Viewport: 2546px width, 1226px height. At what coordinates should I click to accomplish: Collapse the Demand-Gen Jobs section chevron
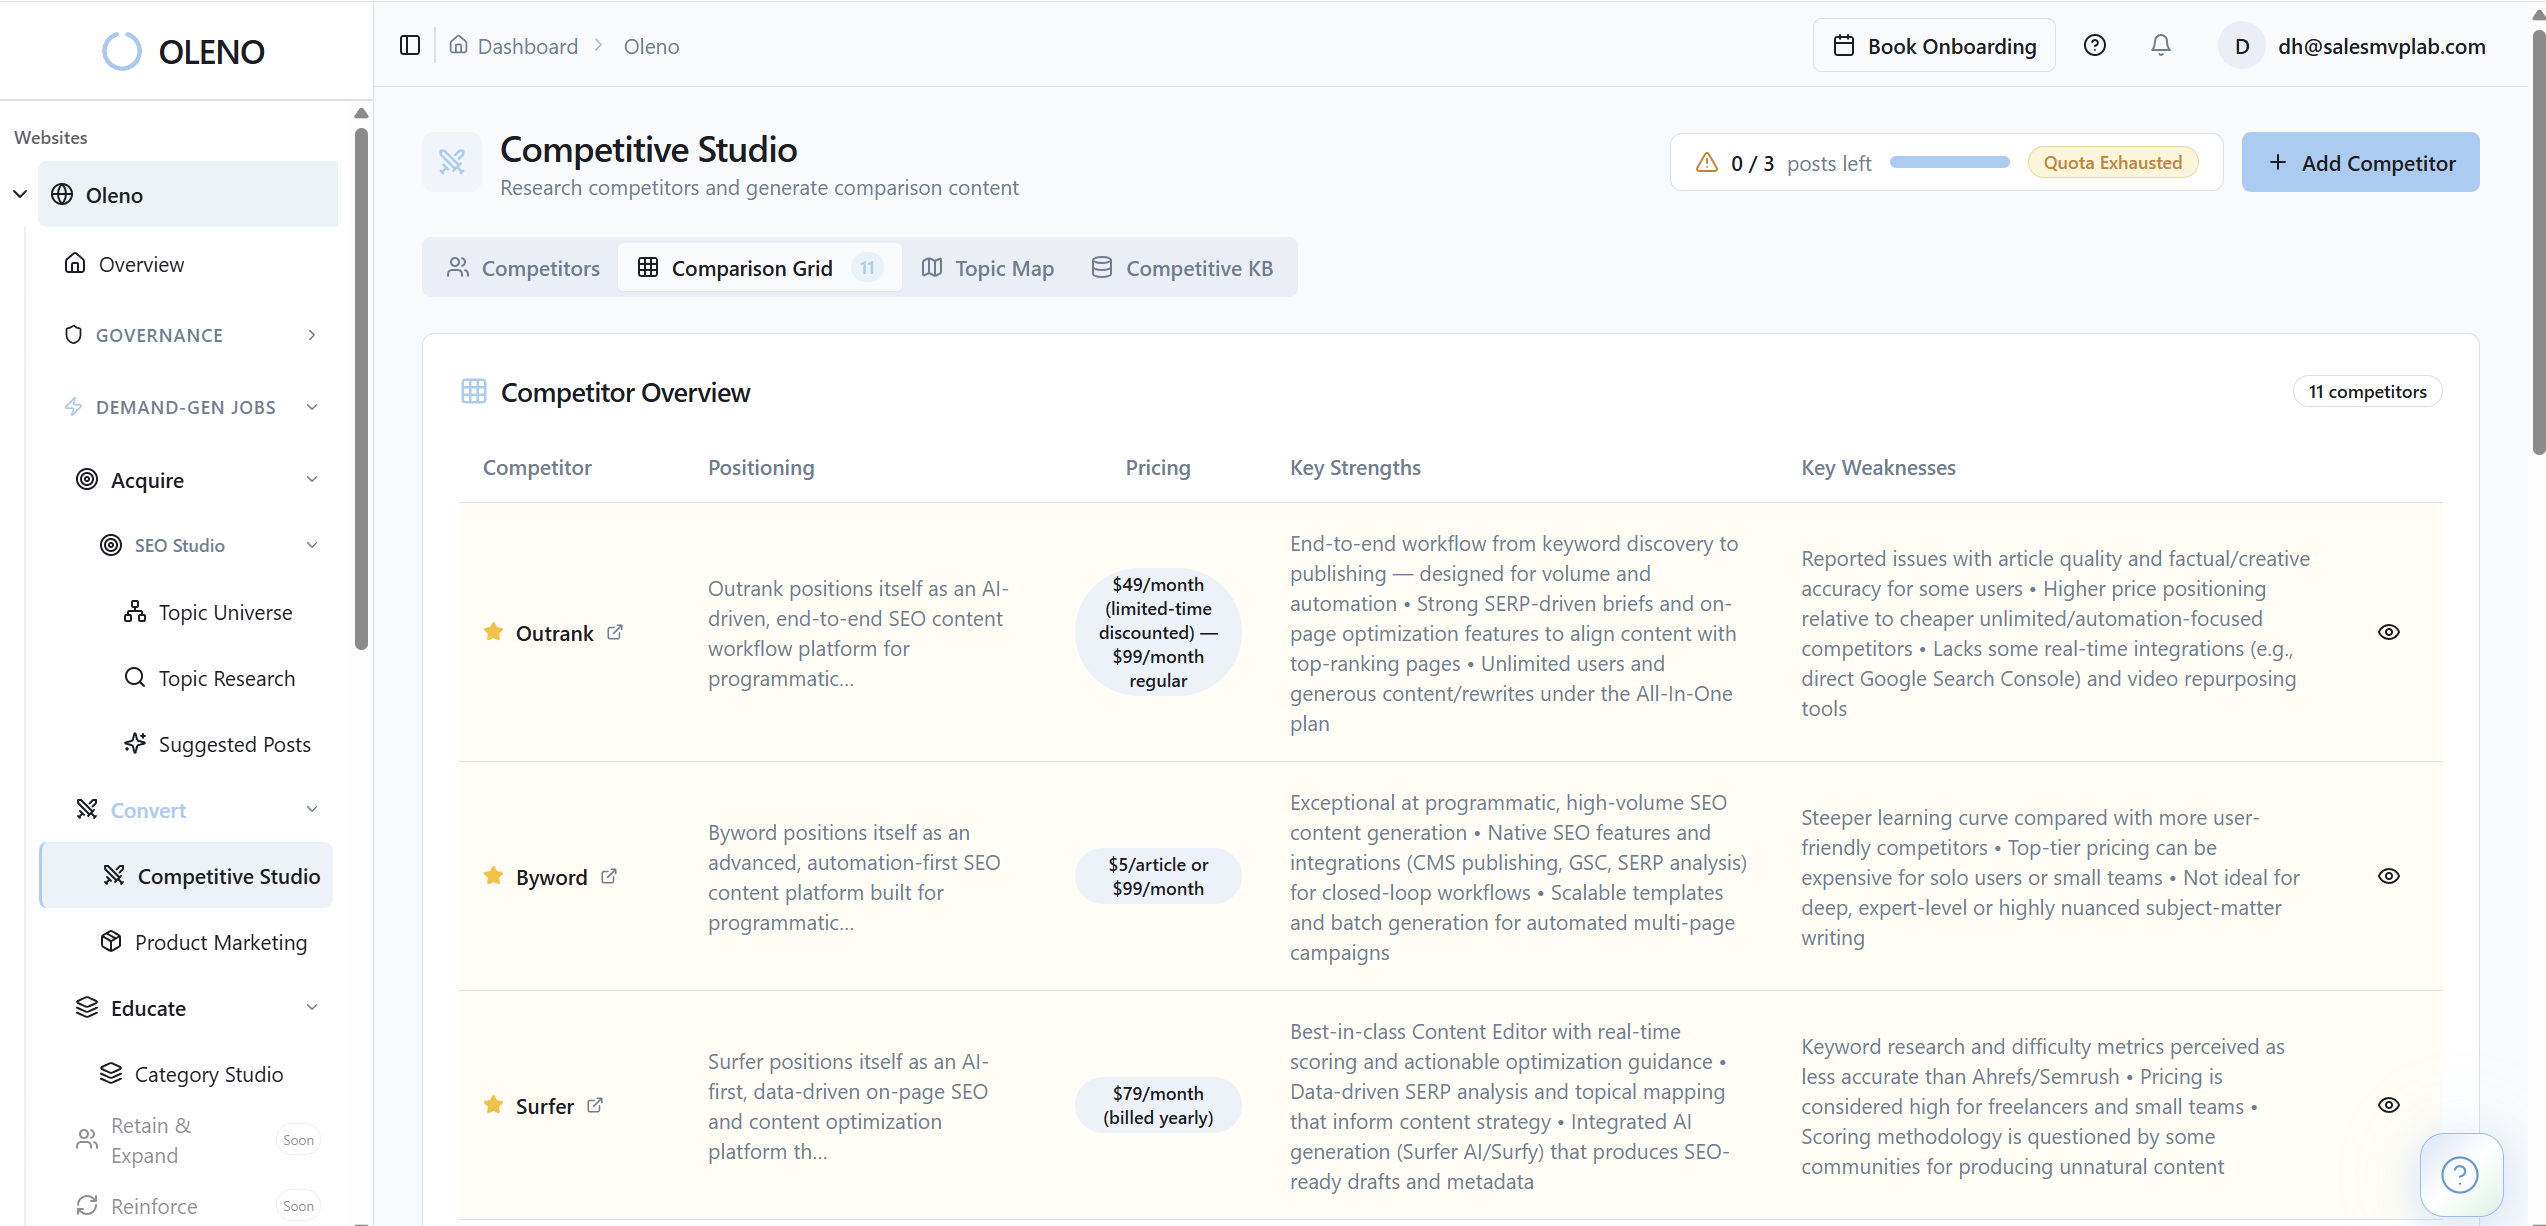click(x=312, y=407)
